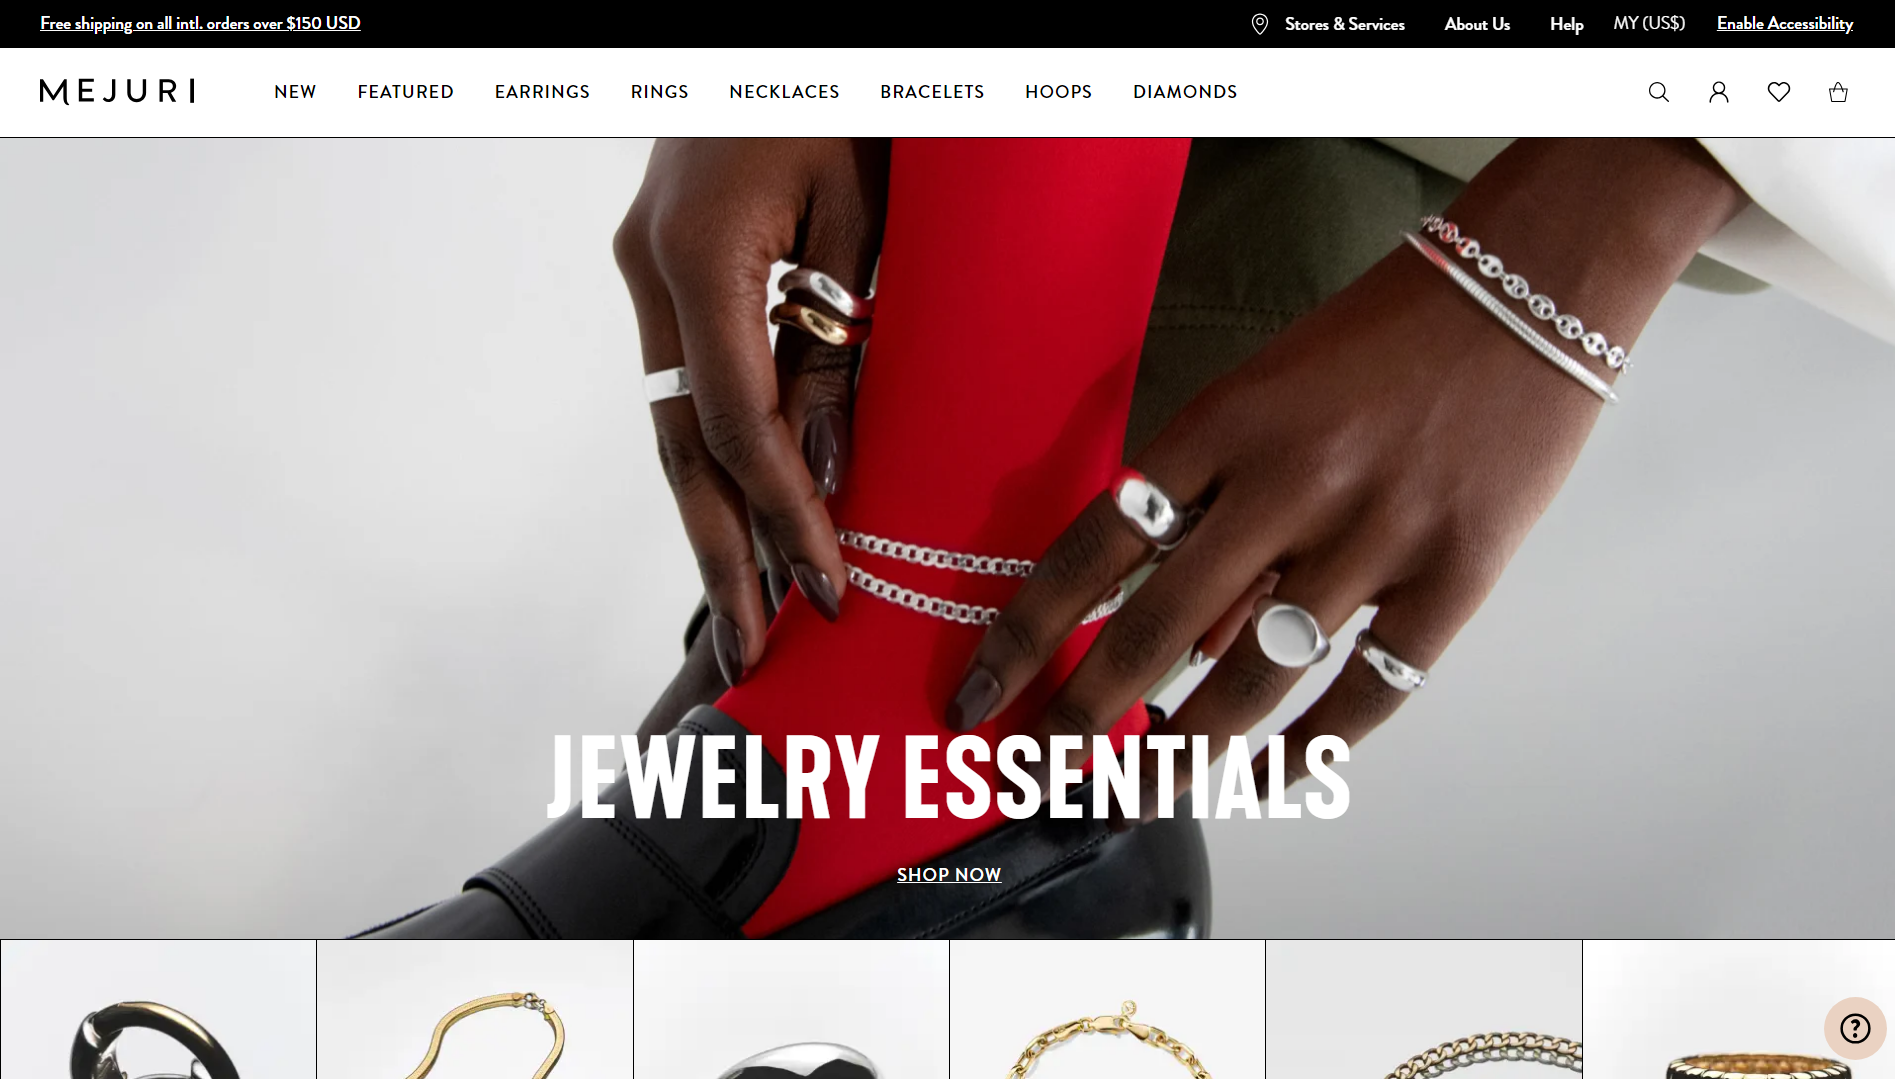Viewport: 1895px width, 1079px height.
Task: Expand the EARRINGS menu
Action: 542,92
